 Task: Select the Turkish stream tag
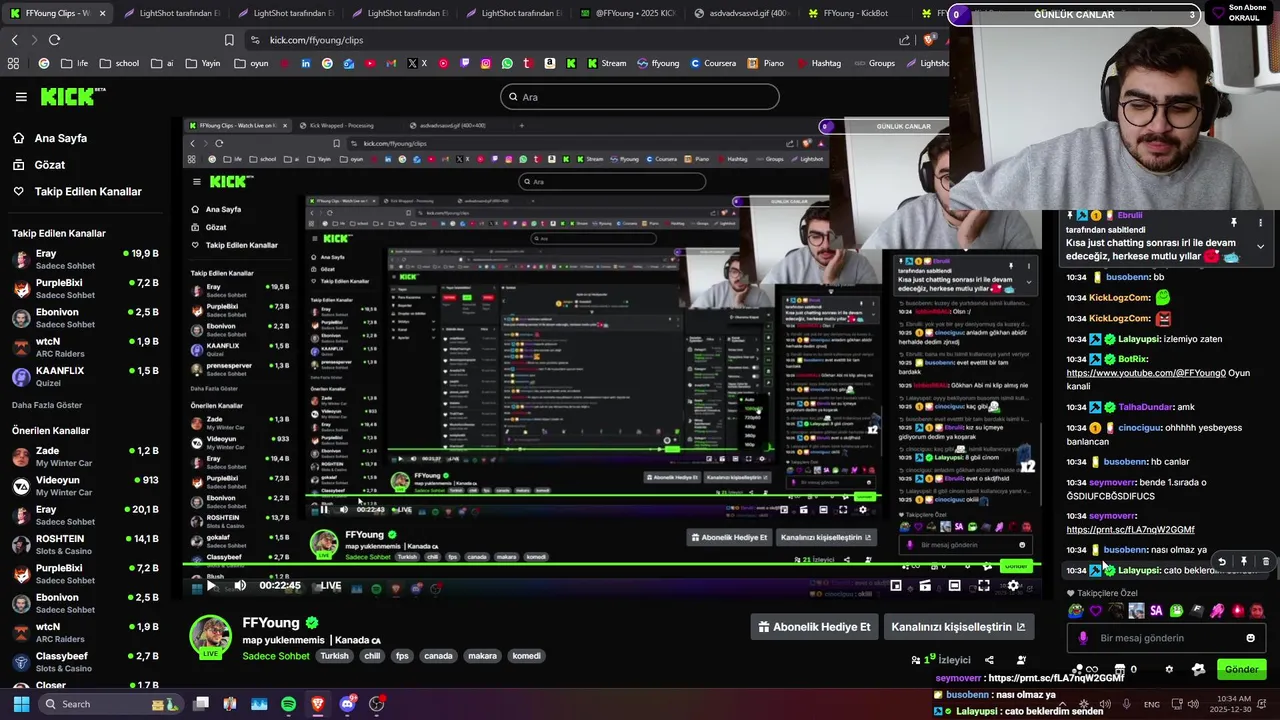coord(335,656)
